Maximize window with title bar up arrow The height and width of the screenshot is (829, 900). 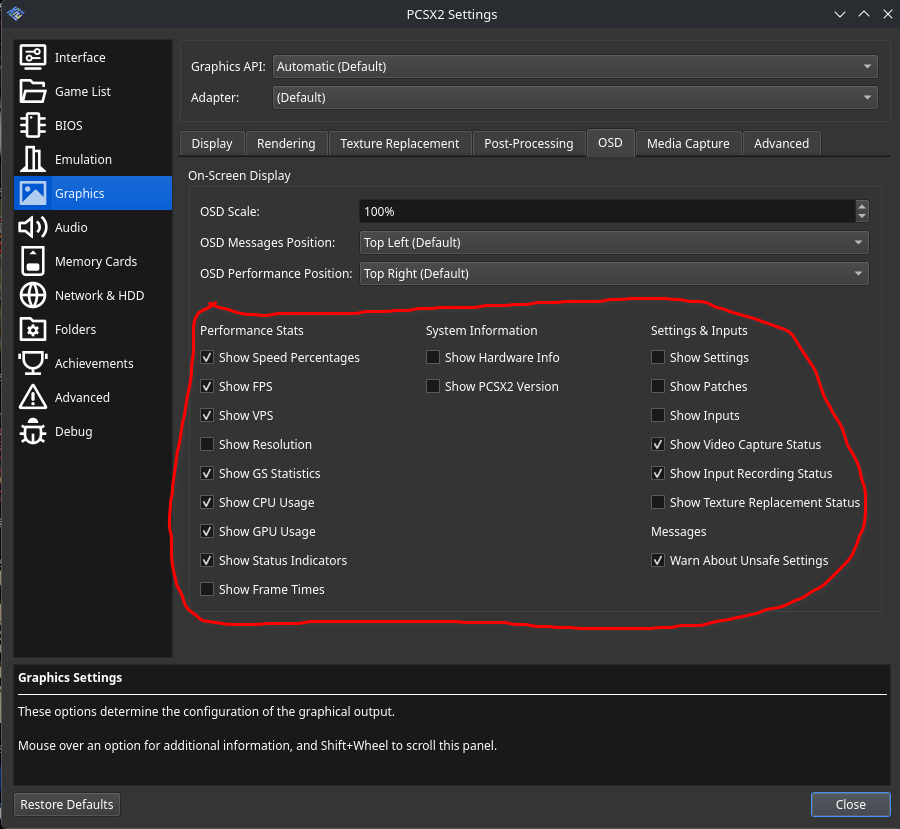pos(864,14)
